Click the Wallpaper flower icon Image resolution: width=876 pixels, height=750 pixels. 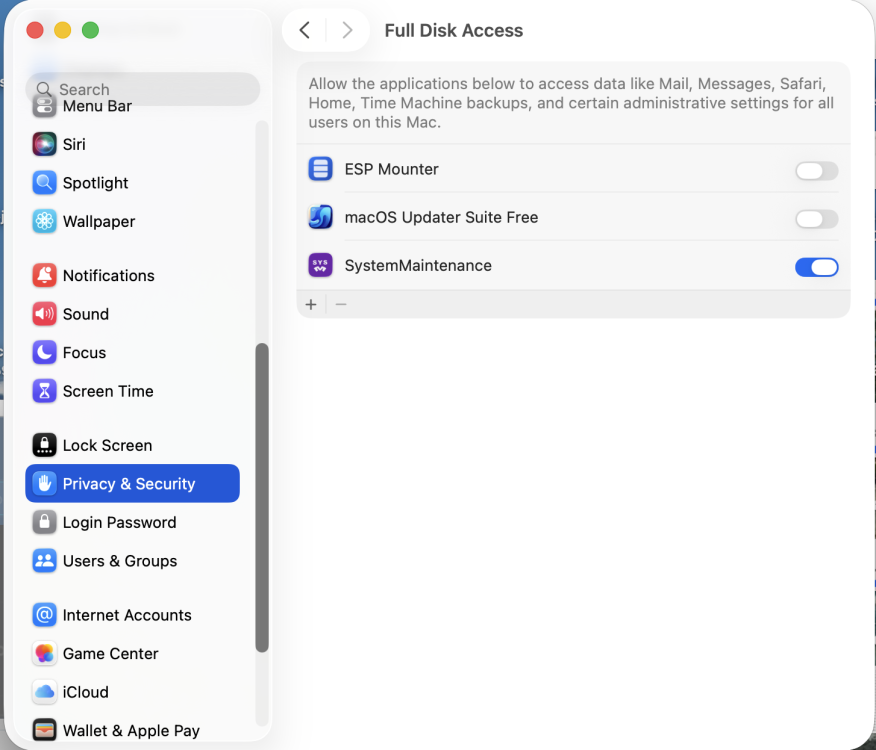pos(44,221)
